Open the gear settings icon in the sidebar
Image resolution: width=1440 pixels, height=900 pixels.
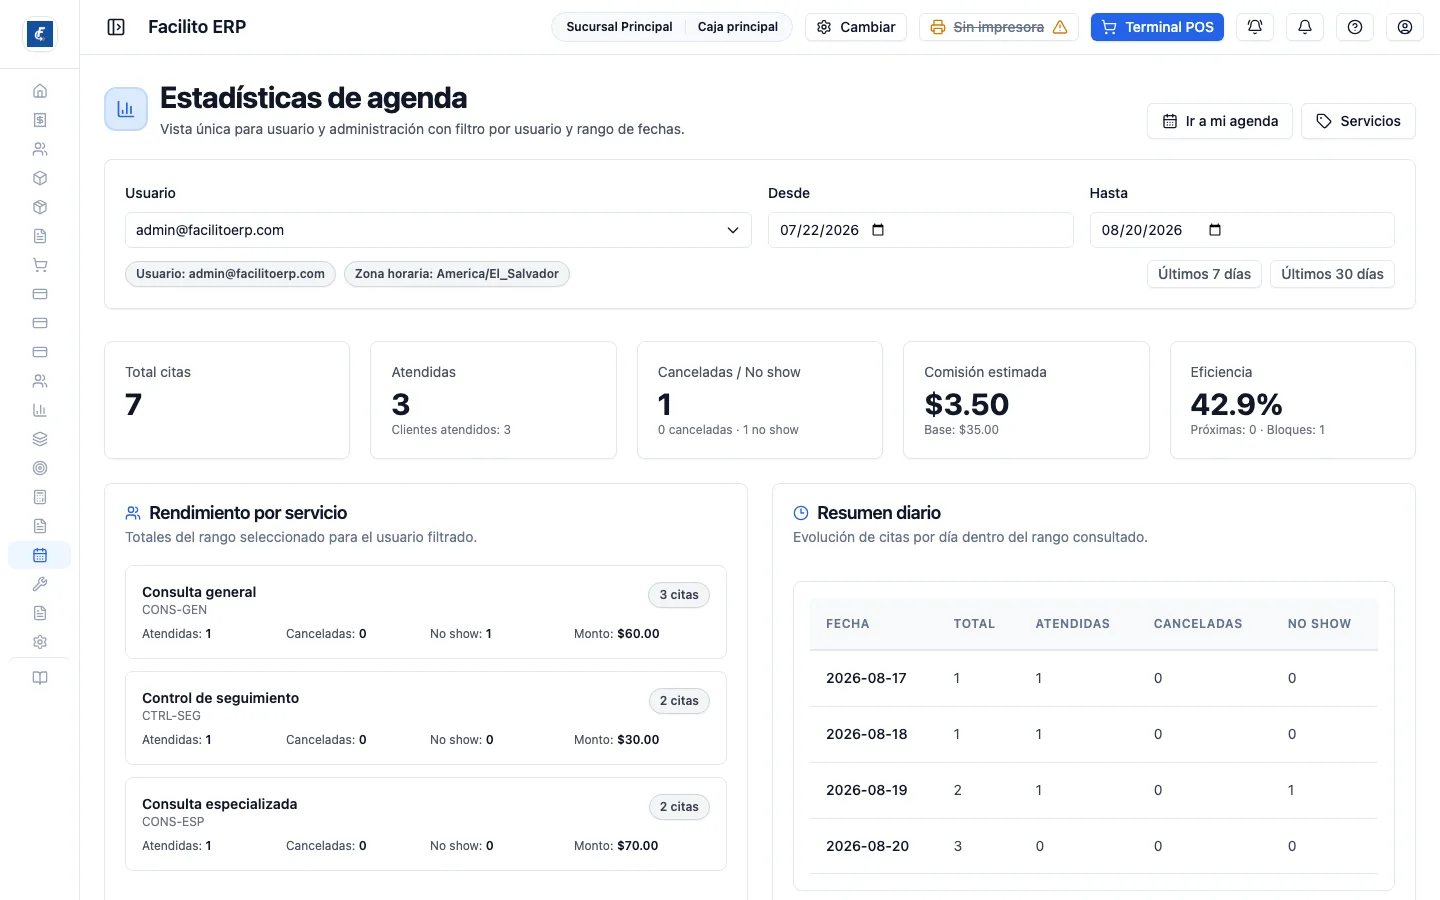(40, 642)
